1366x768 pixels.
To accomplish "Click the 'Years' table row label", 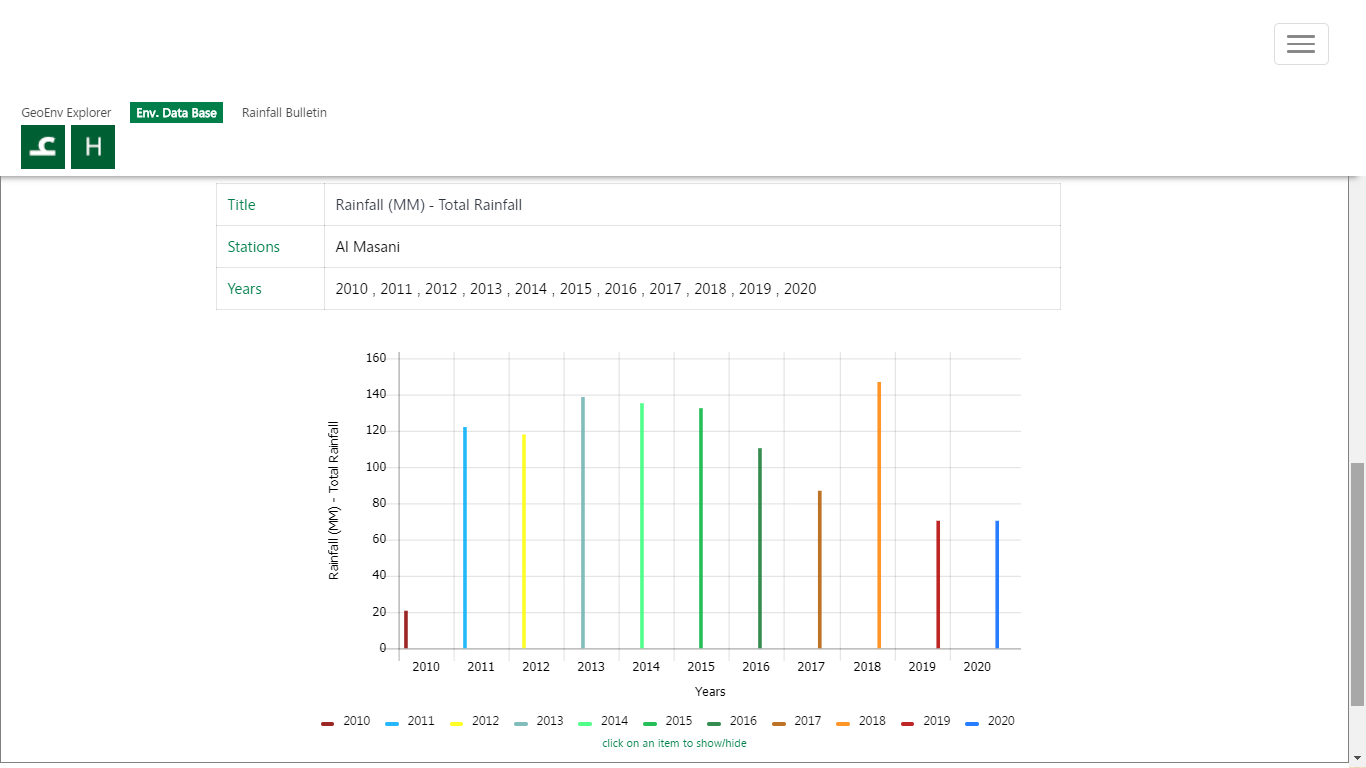I will pyautogui.click(x=244, y=289).
